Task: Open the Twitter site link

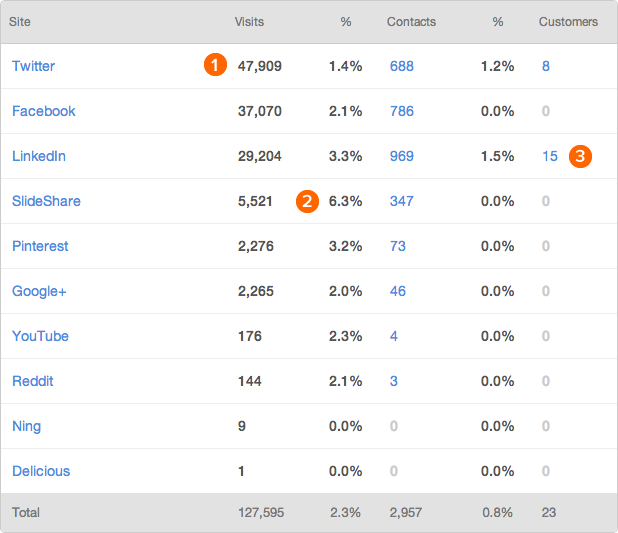Action: 33,66
